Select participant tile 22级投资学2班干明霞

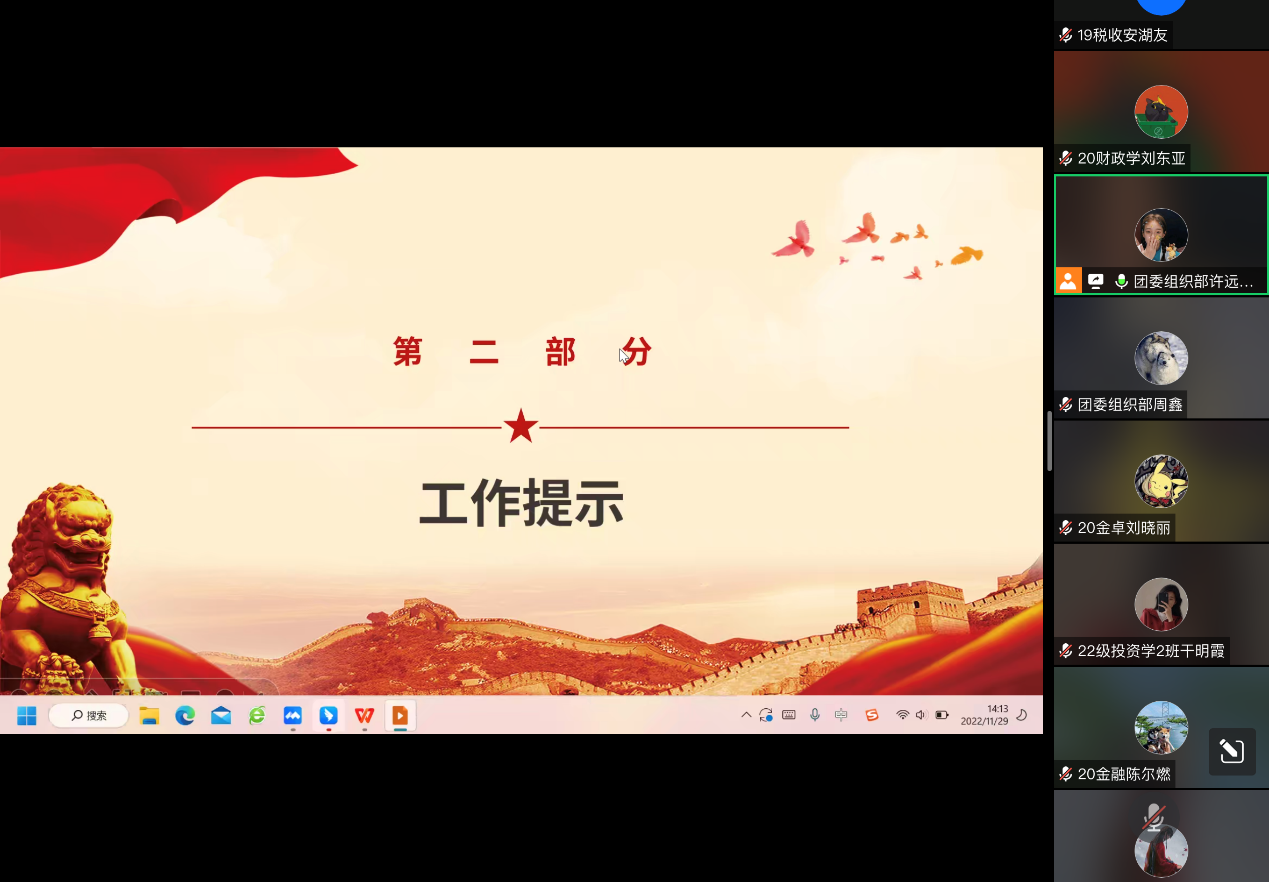(x=1161, y=605)
